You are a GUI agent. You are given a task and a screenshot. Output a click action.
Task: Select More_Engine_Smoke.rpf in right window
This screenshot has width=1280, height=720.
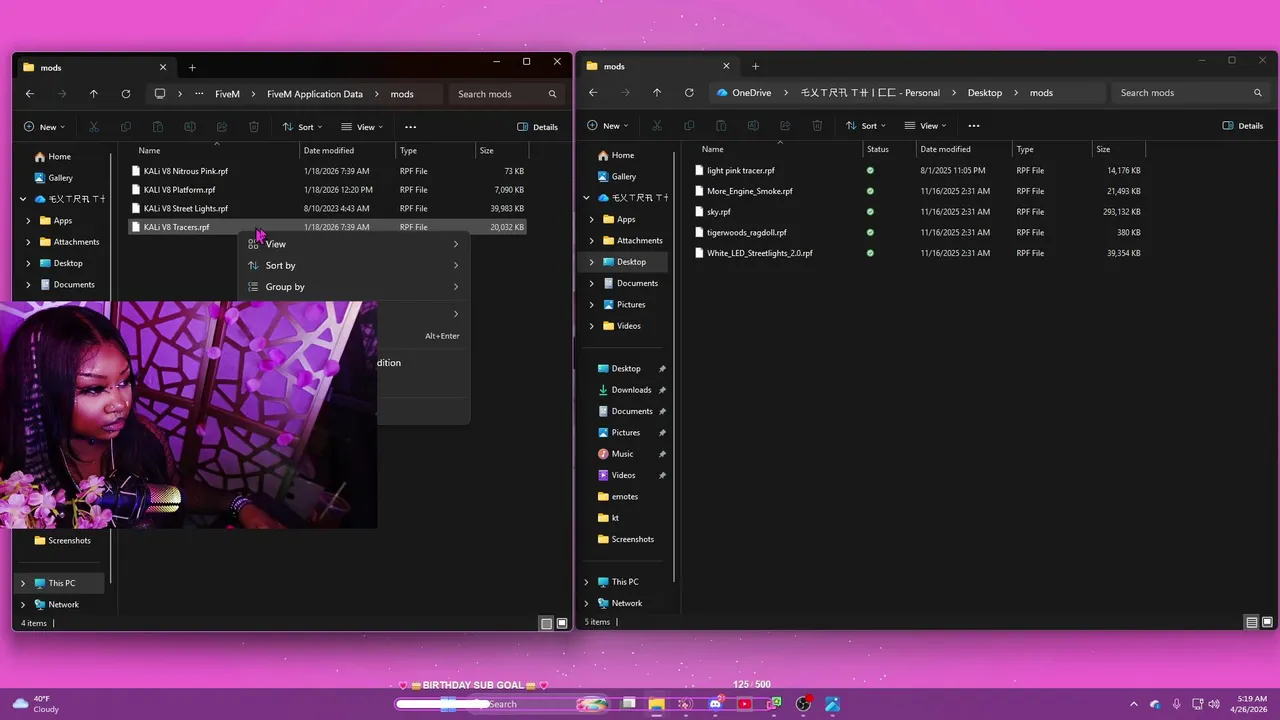coord(749,191)
